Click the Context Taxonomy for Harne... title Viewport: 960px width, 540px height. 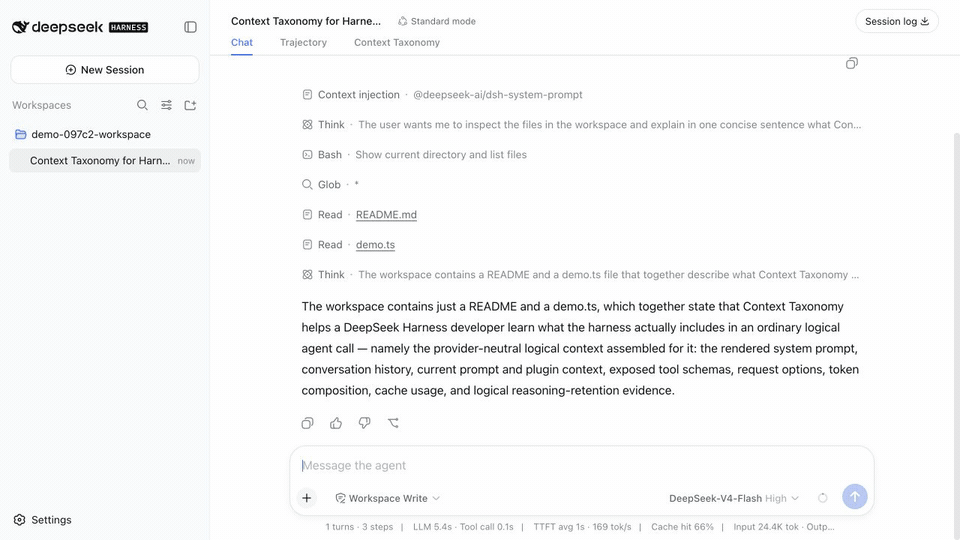click(x=306, y=21)
